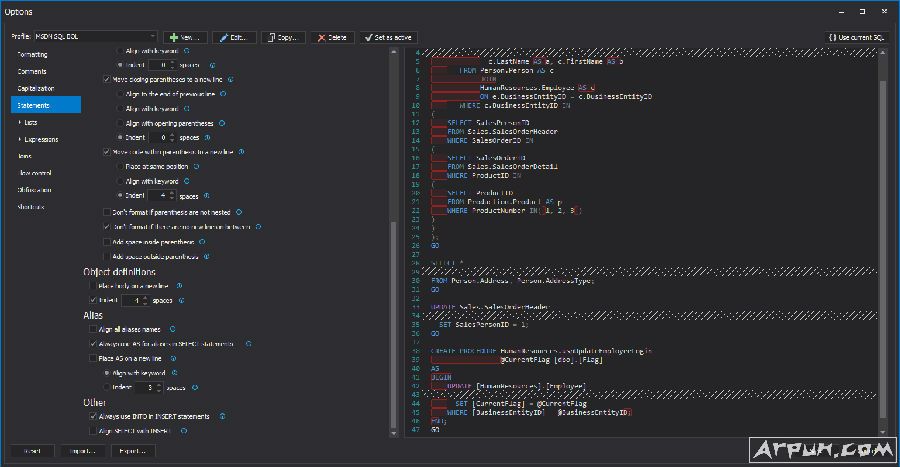900x467 pixels.
Task: Click the Reset button
Action: [33, 451]
